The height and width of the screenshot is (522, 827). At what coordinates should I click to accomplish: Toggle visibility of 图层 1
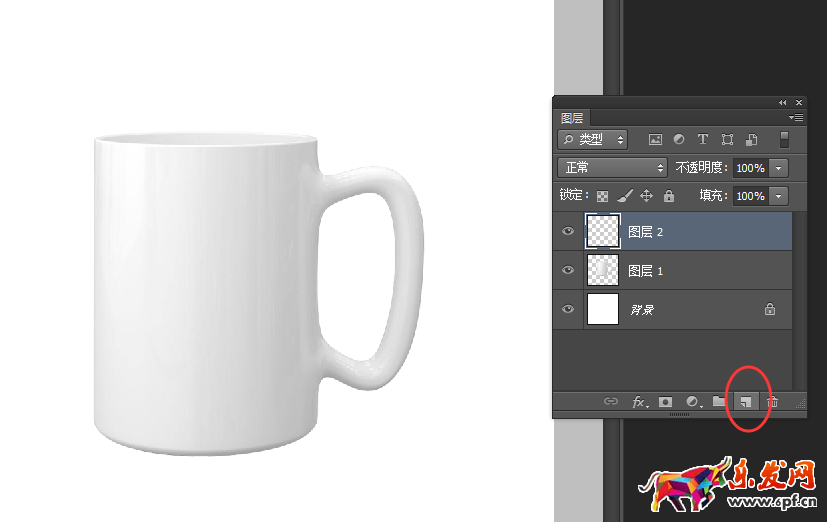point(568,270)
